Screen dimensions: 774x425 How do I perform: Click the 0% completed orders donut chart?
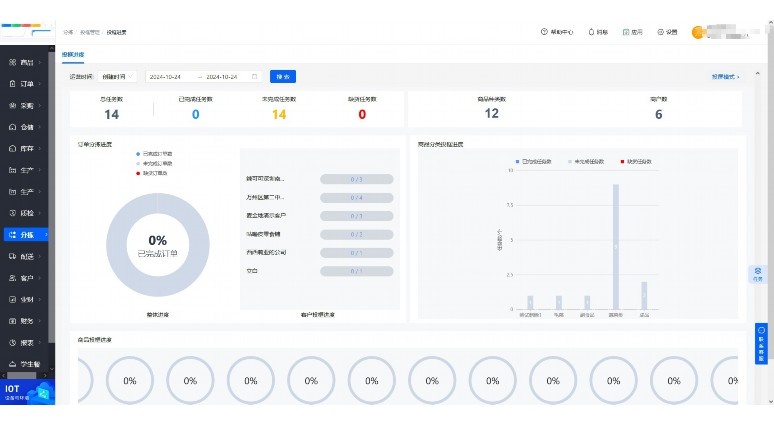pos(157,245)
